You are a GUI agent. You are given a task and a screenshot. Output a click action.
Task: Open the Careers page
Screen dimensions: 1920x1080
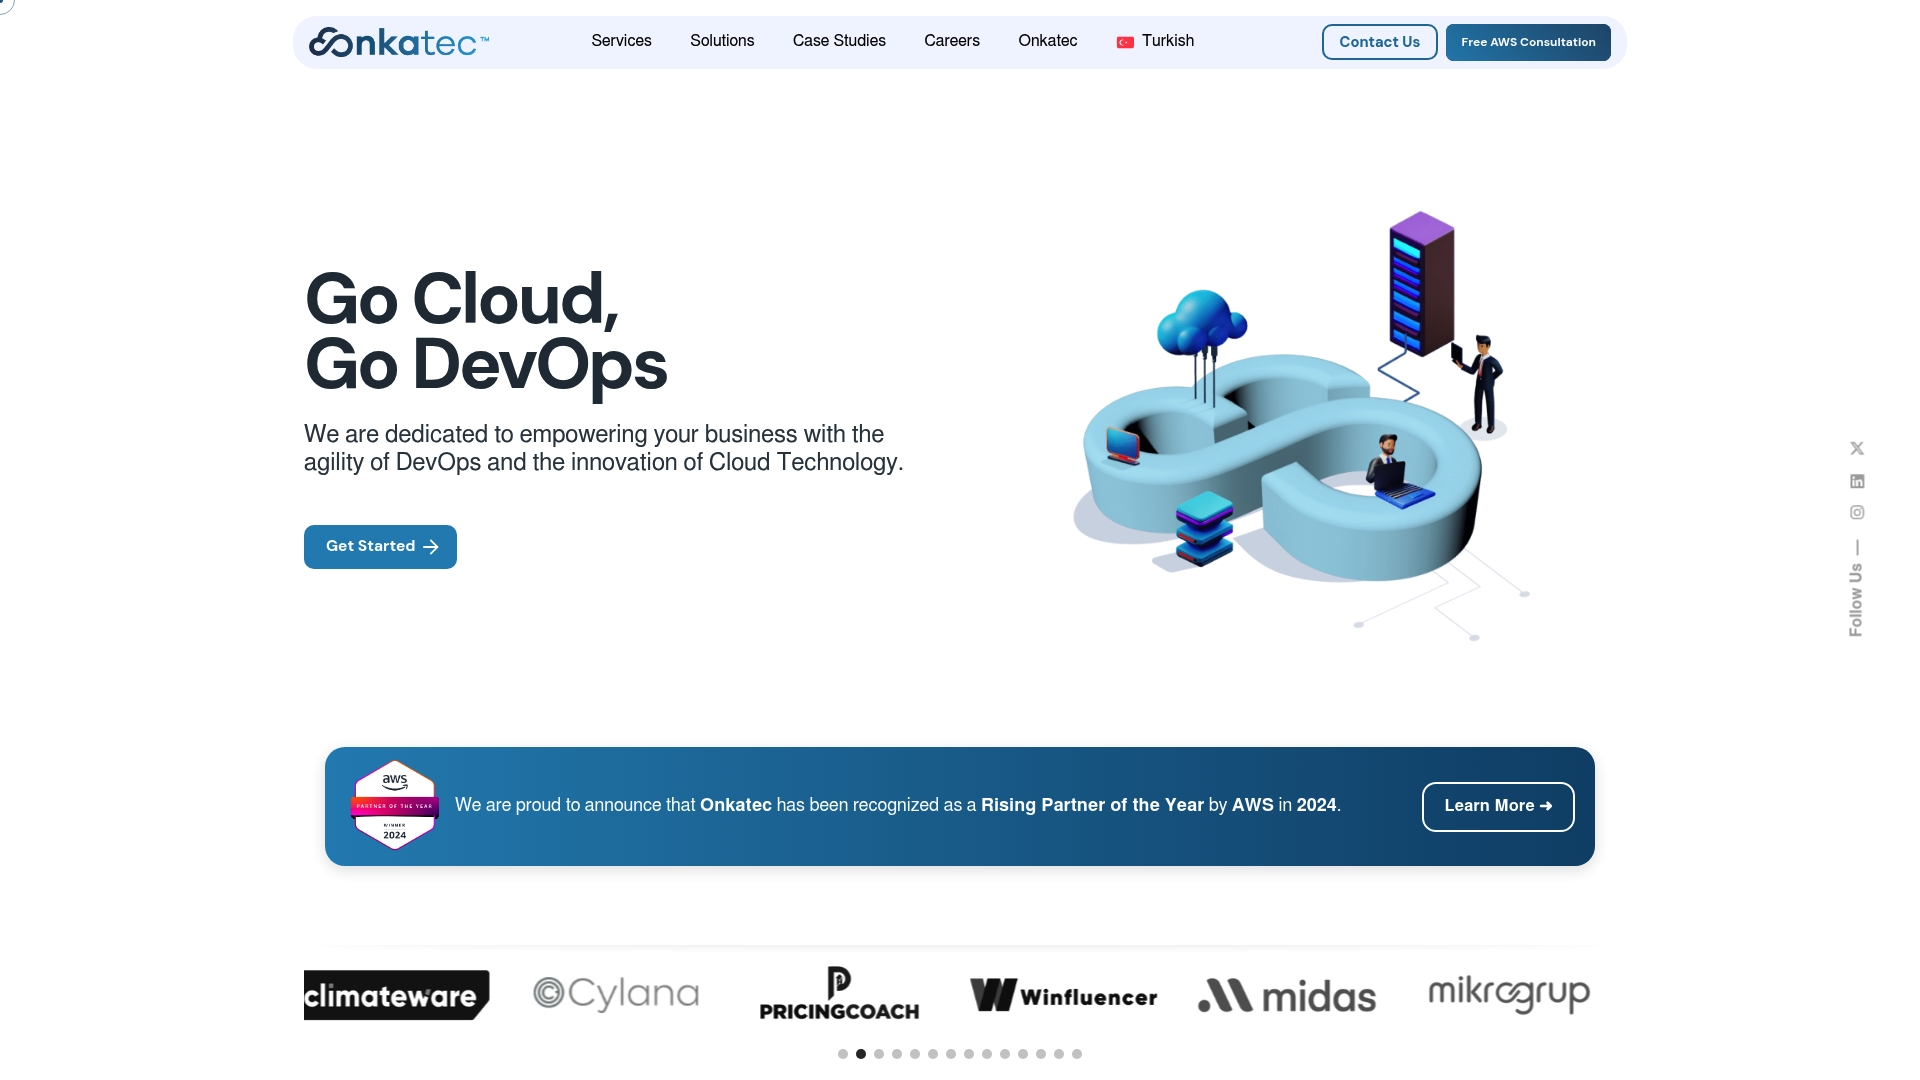pos(952,41)
